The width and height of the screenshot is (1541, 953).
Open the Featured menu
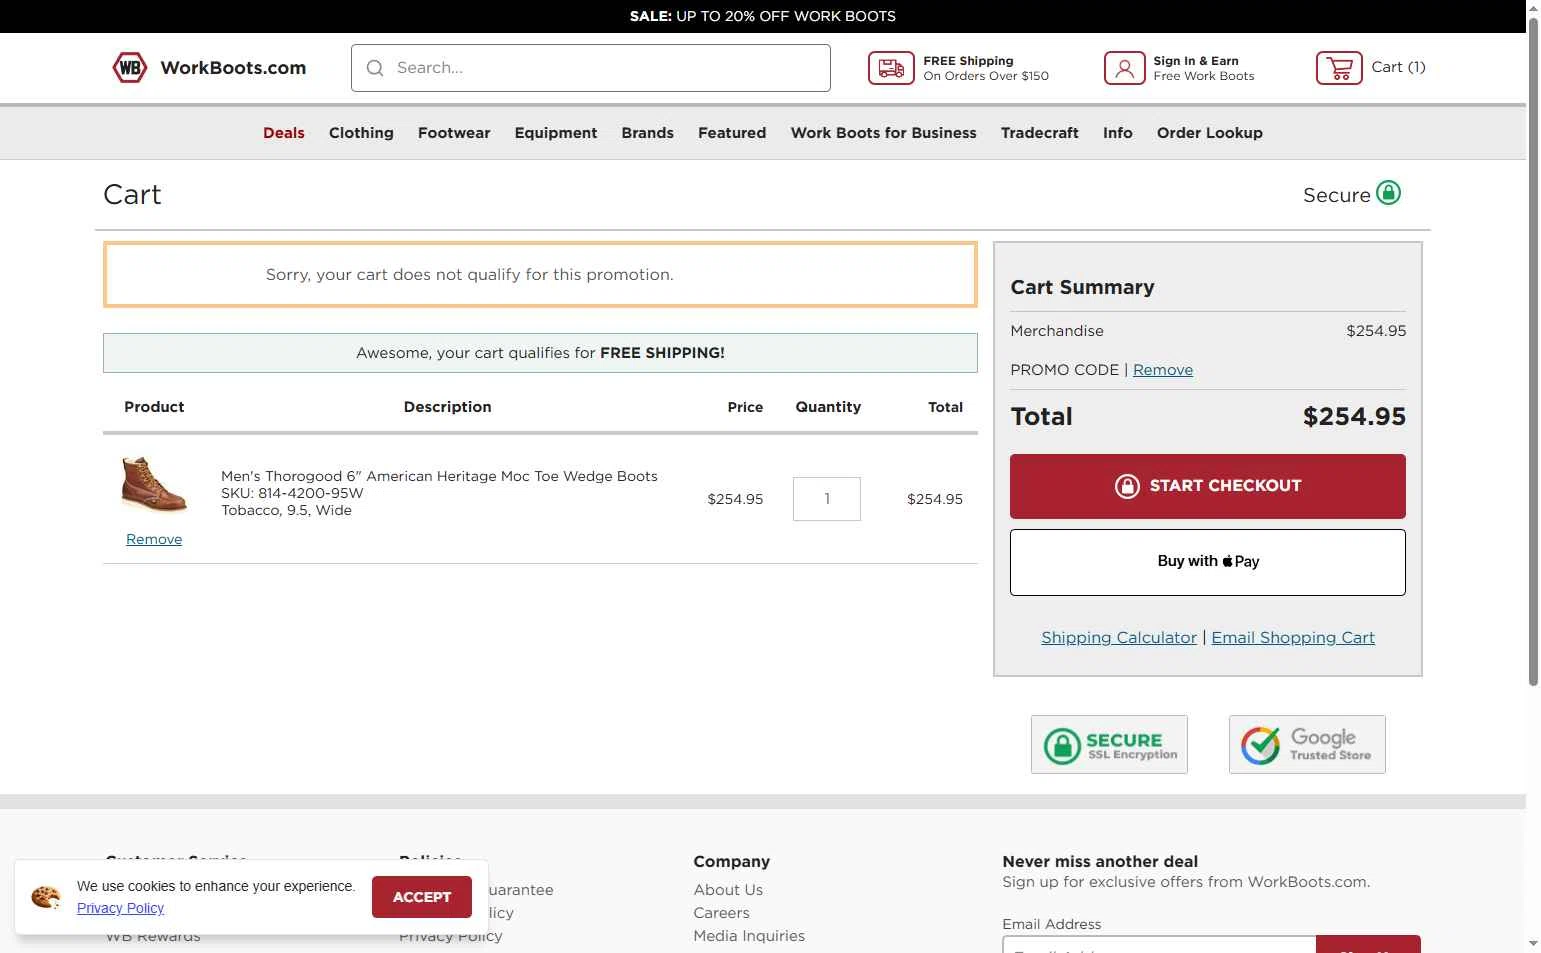pyautogui.click(x=732, y=133)
